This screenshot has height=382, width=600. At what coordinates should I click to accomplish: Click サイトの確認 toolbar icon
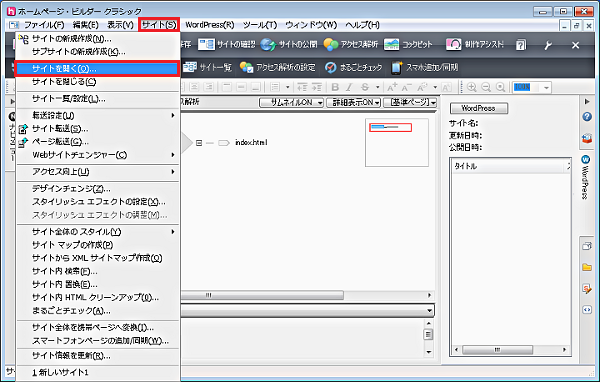(x=226, y=45)
